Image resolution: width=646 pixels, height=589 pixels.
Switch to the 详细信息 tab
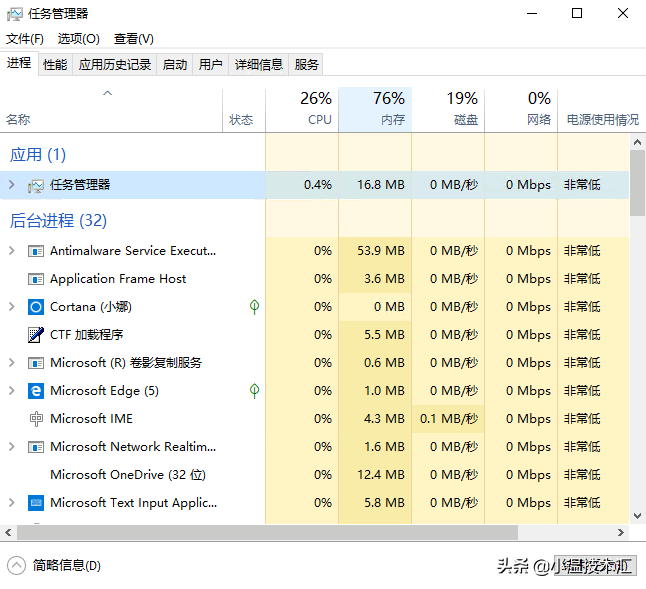pyautogui.click(x=259, y=65)
